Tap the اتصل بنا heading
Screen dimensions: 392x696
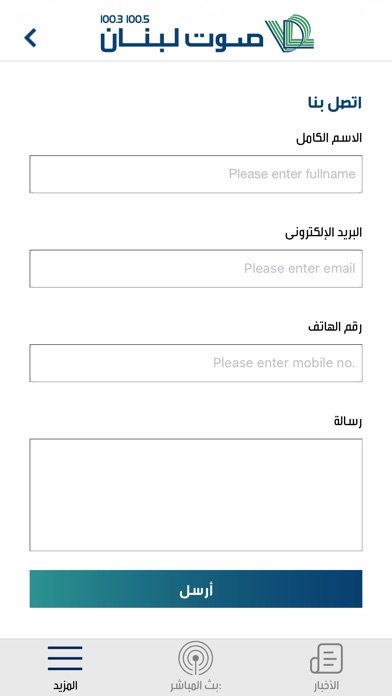335,103
